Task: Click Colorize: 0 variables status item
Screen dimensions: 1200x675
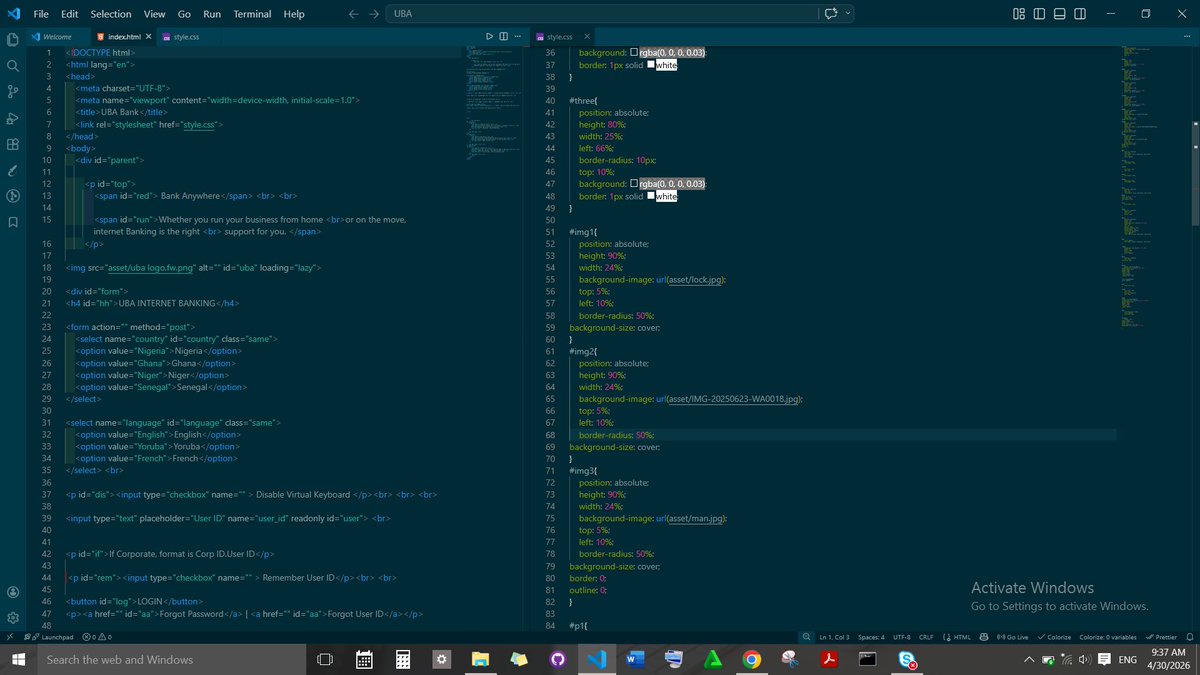Action: [x=1110, y=637]
